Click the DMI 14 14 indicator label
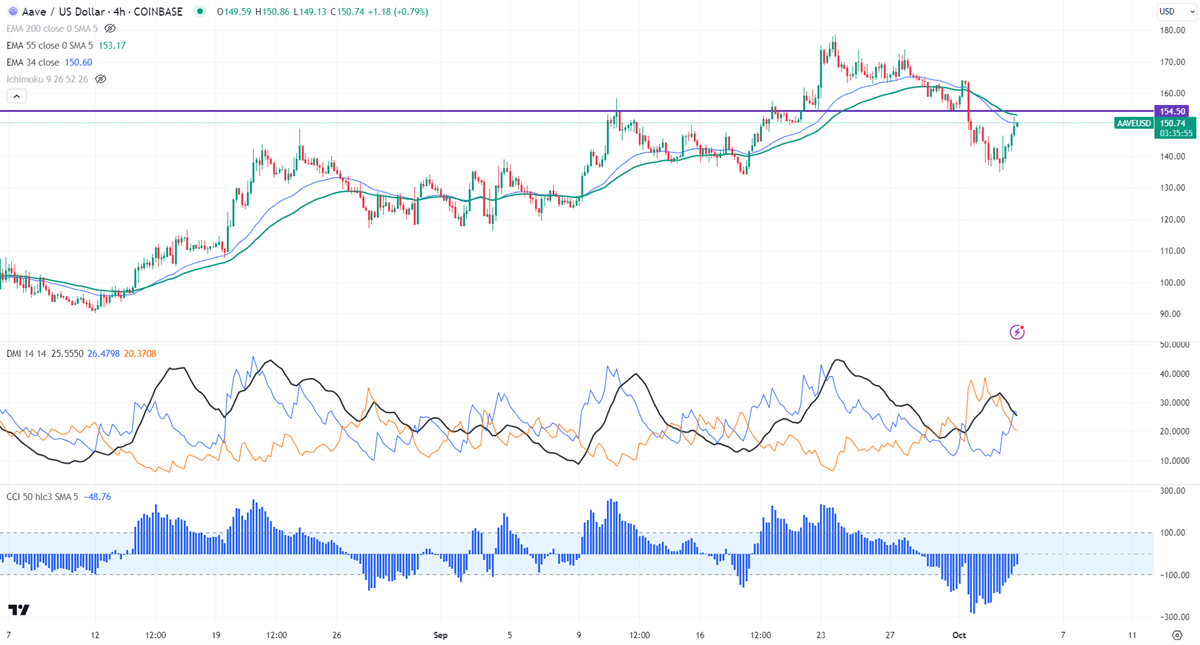 click(24, 353)
